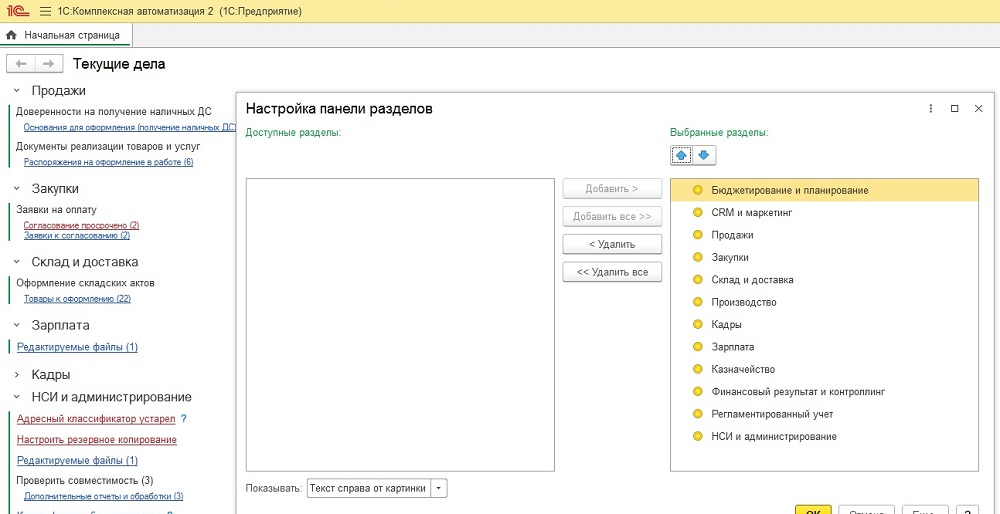Click the << Удалить все button
This screenshot has height=514, width=1000.
(x=612, y=272)
